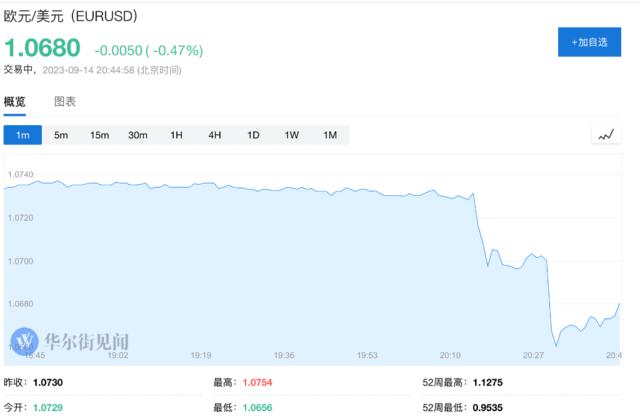Click the 19:36 time label on axis
The image size is (640, 418).
283,354
